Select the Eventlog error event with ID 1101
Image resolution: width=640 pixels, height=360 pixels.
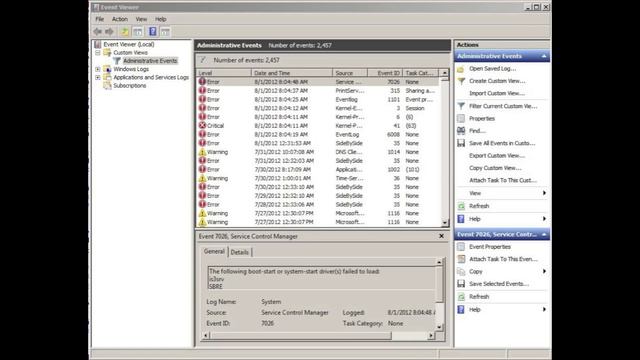[318, 100]
